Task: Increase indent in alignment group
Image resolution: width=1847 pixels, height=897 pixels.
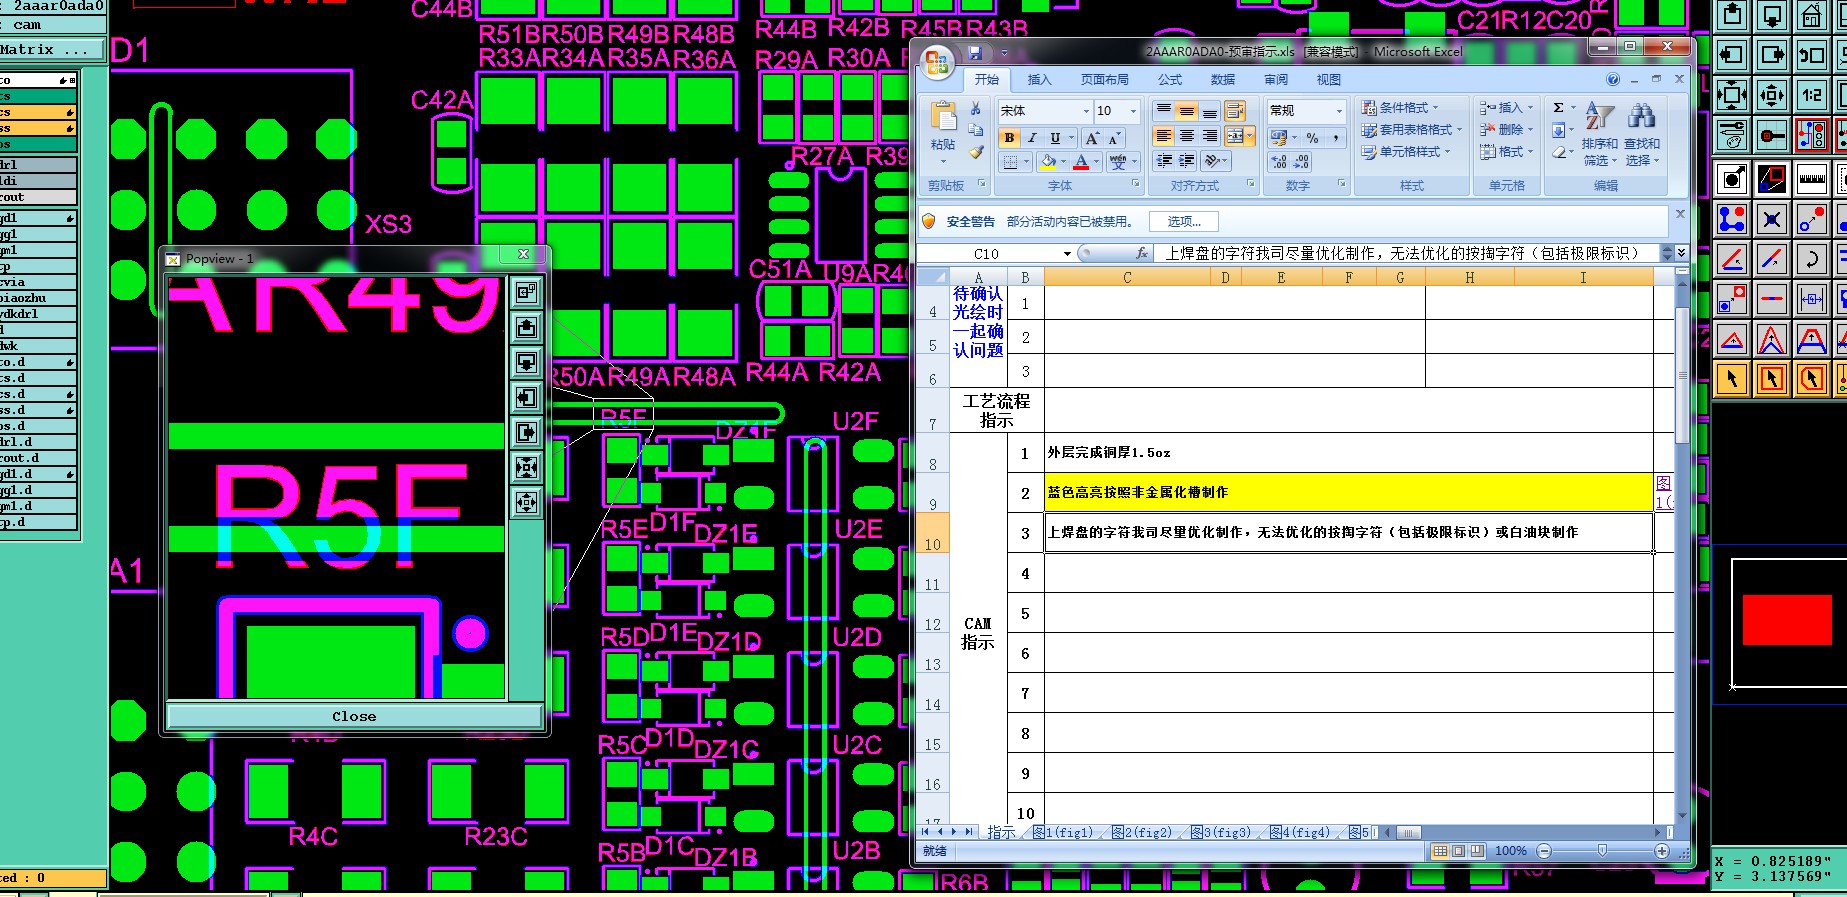Action: 1187,160
